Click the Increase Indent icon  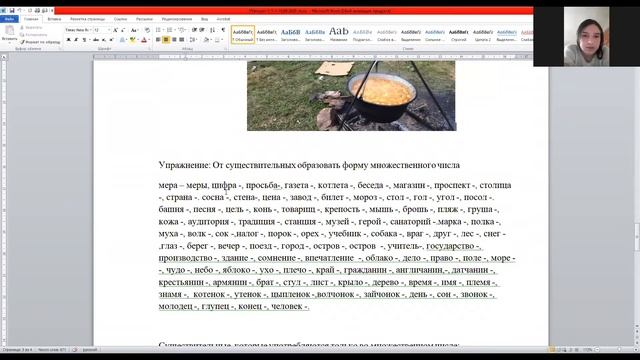(x=202, y=30)
